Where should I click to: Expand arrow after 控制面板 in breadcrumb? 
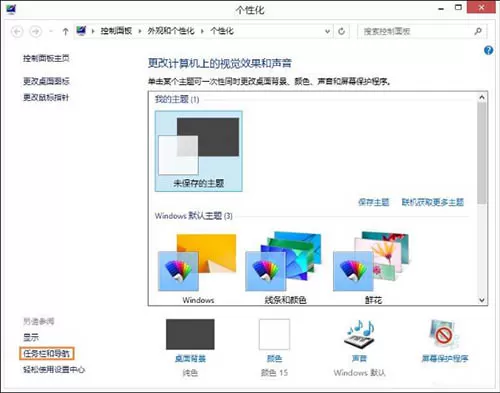tap(140, 31)
